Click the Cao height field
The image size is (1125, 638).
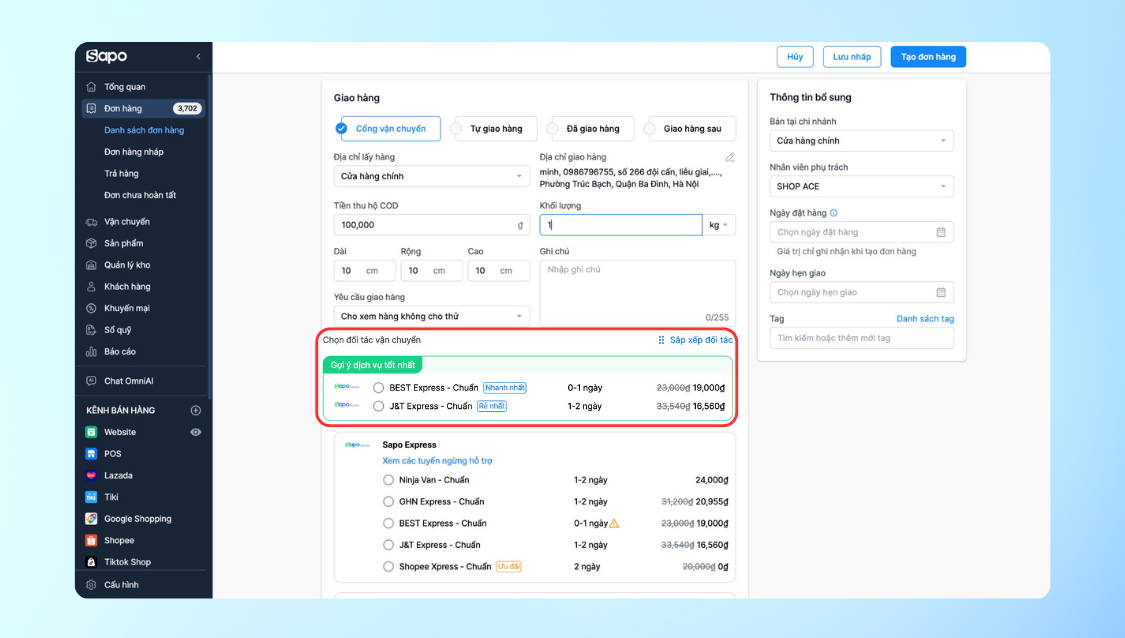click(x=499, y=271)
